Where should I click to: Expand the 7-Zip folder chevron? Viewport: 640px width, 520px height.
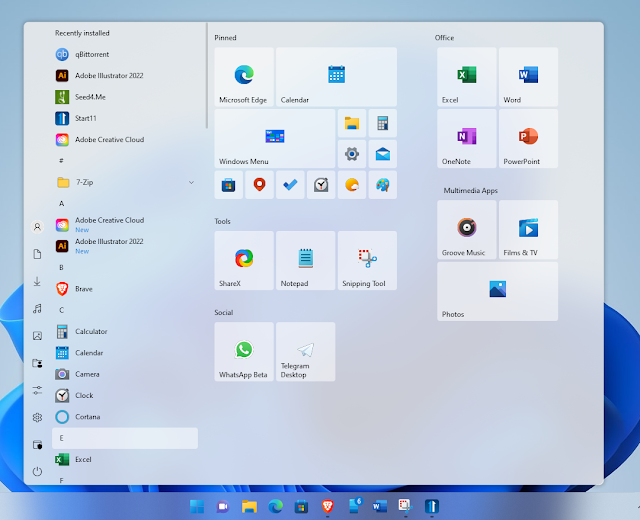tap(191, 182)
